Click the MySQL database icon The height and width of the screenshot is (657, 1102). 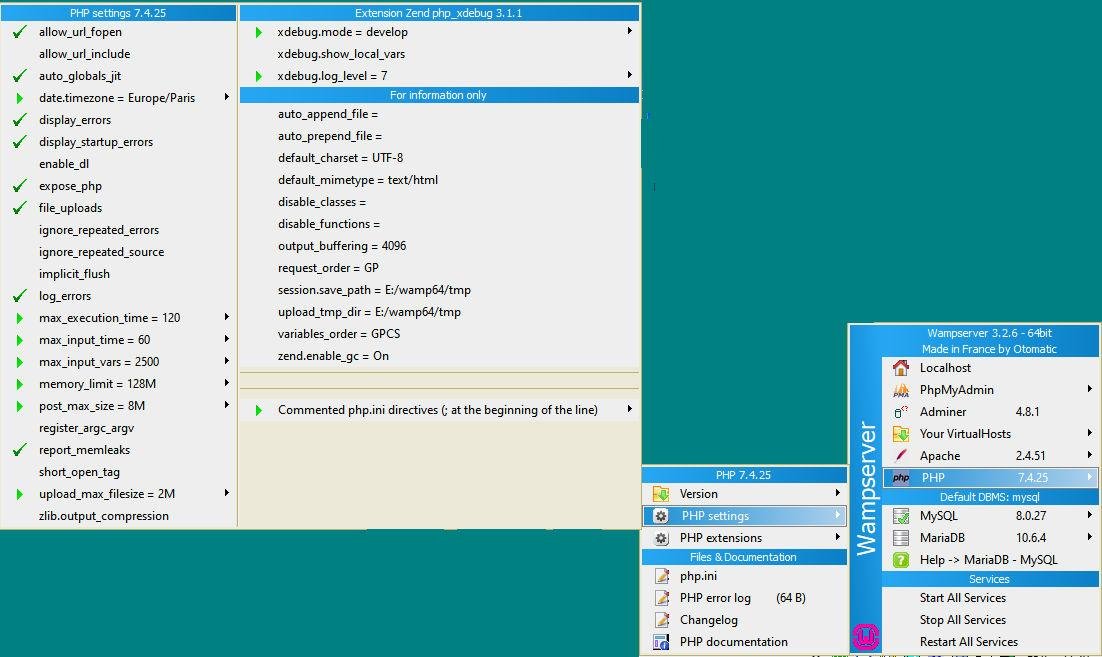click(900, 516)
